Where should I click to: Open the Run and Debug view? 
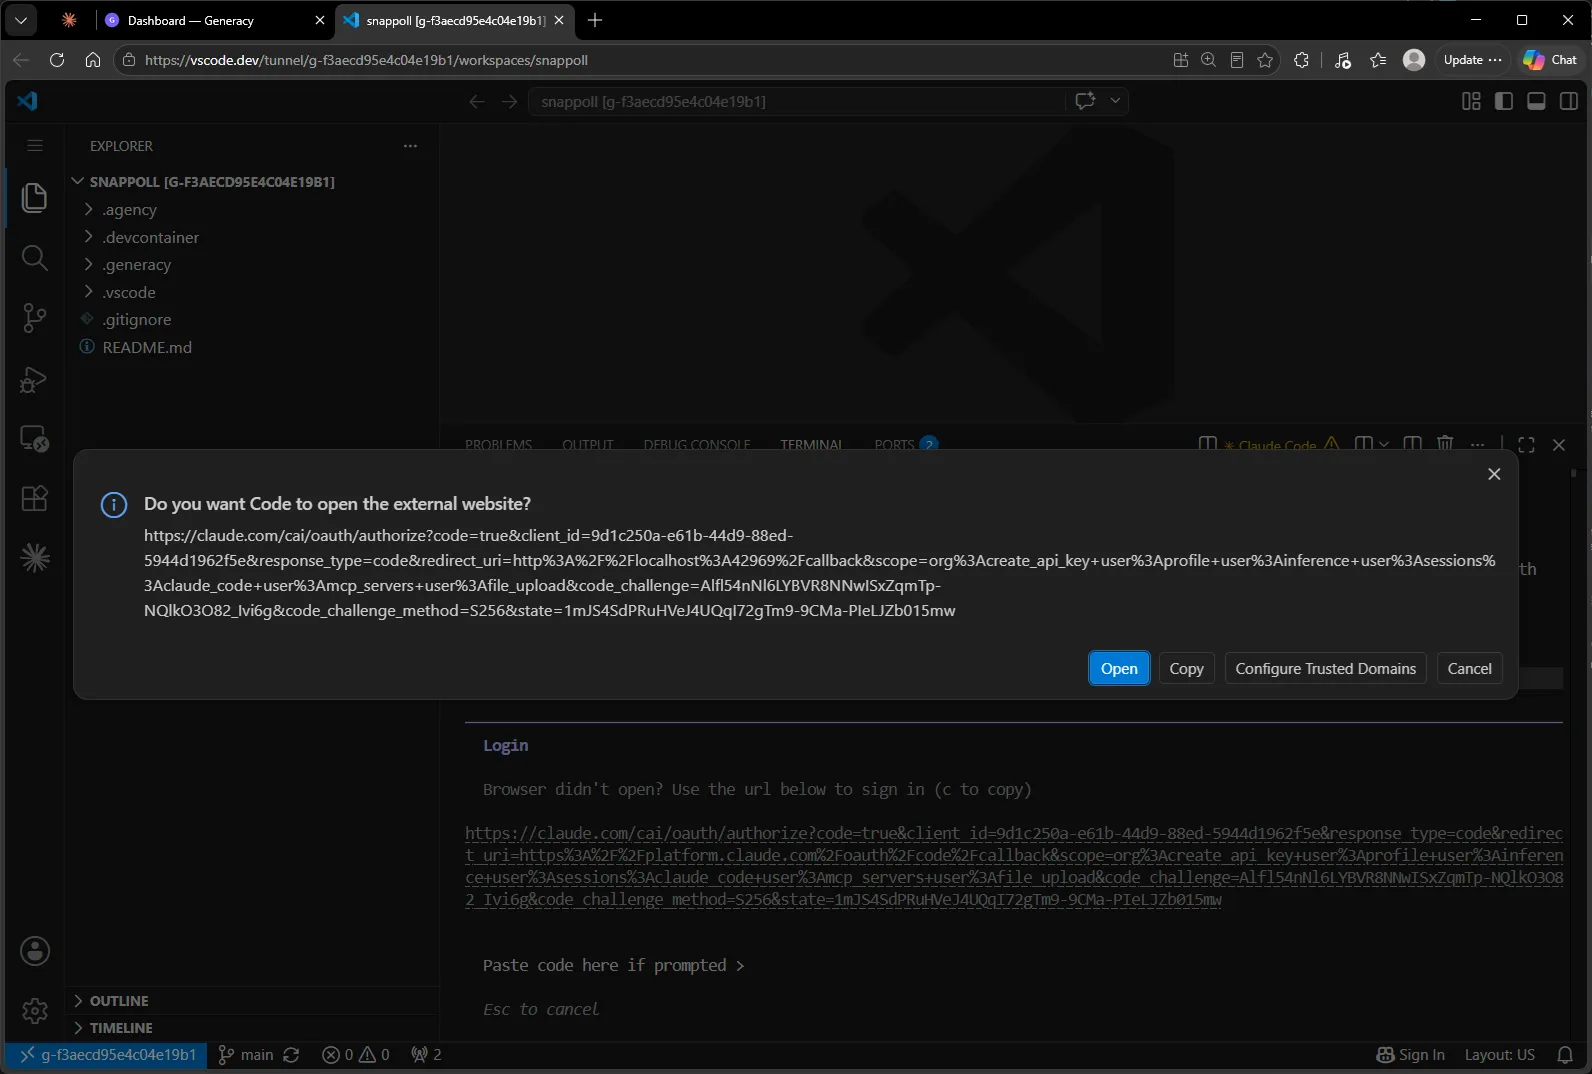(x=34, y=379)
